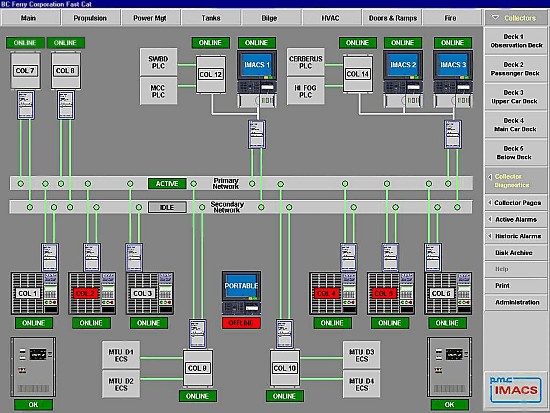Click the IMACS 3 workstation icon
The width and height of the screenshot is (550, 413).
click(x=453, y=78)
